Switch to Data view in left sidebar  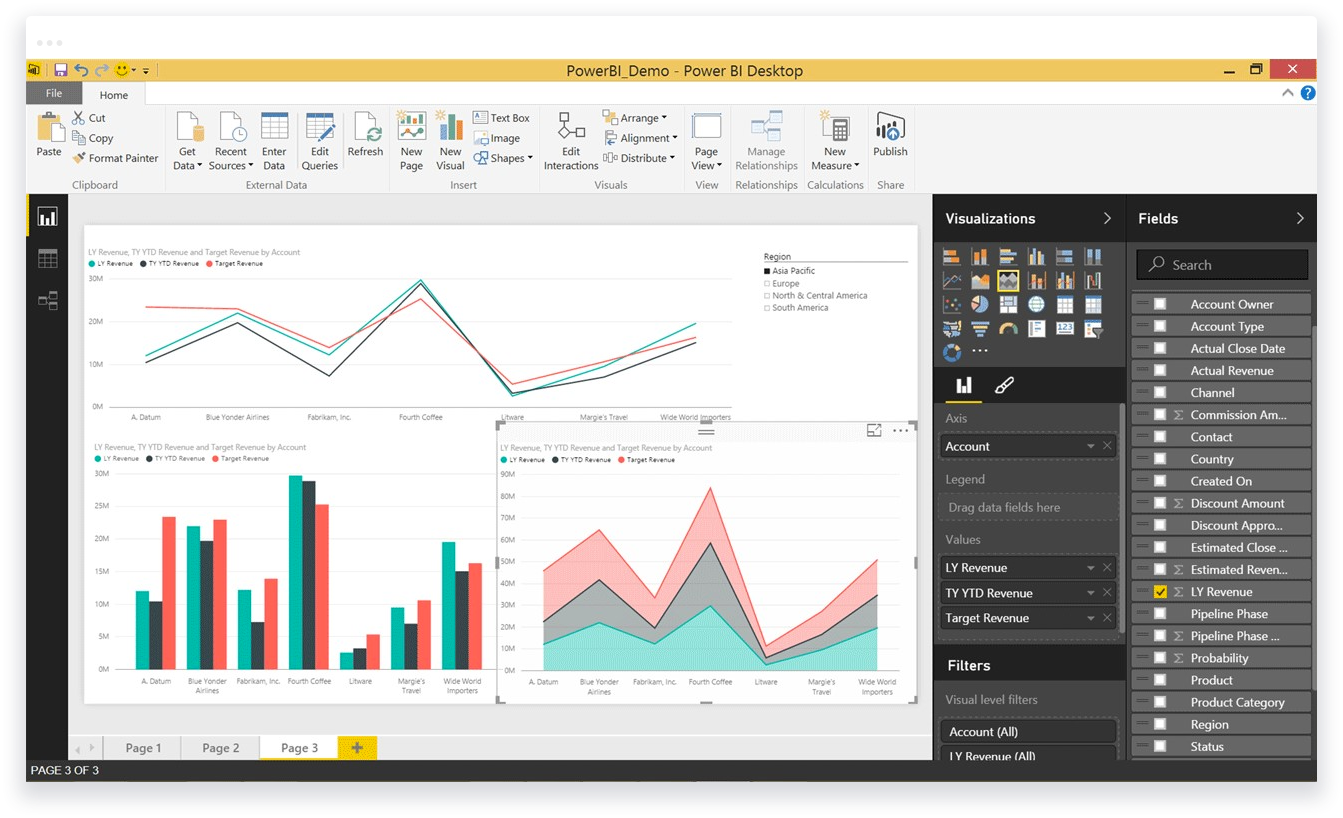point(47,259)
